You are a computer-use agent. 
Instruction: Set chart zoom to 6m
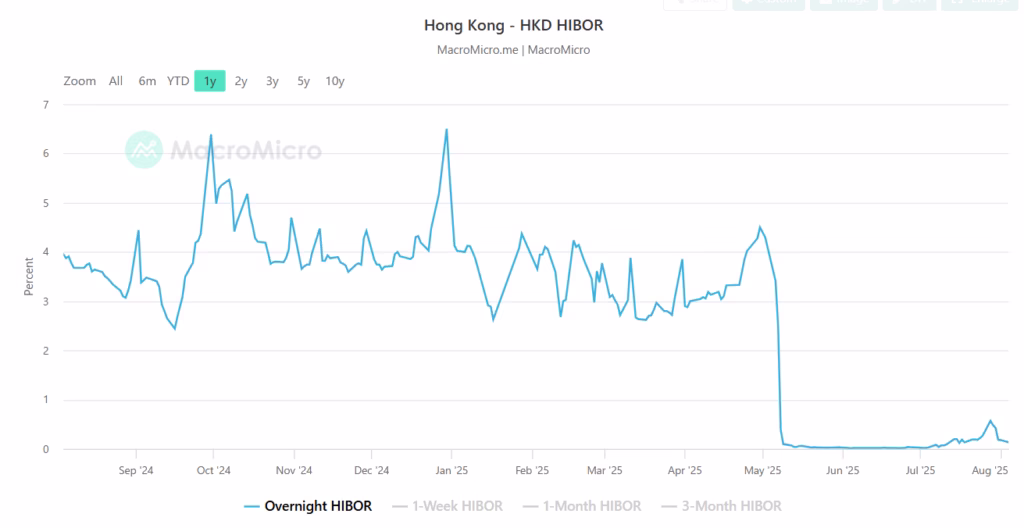point(147,81)
